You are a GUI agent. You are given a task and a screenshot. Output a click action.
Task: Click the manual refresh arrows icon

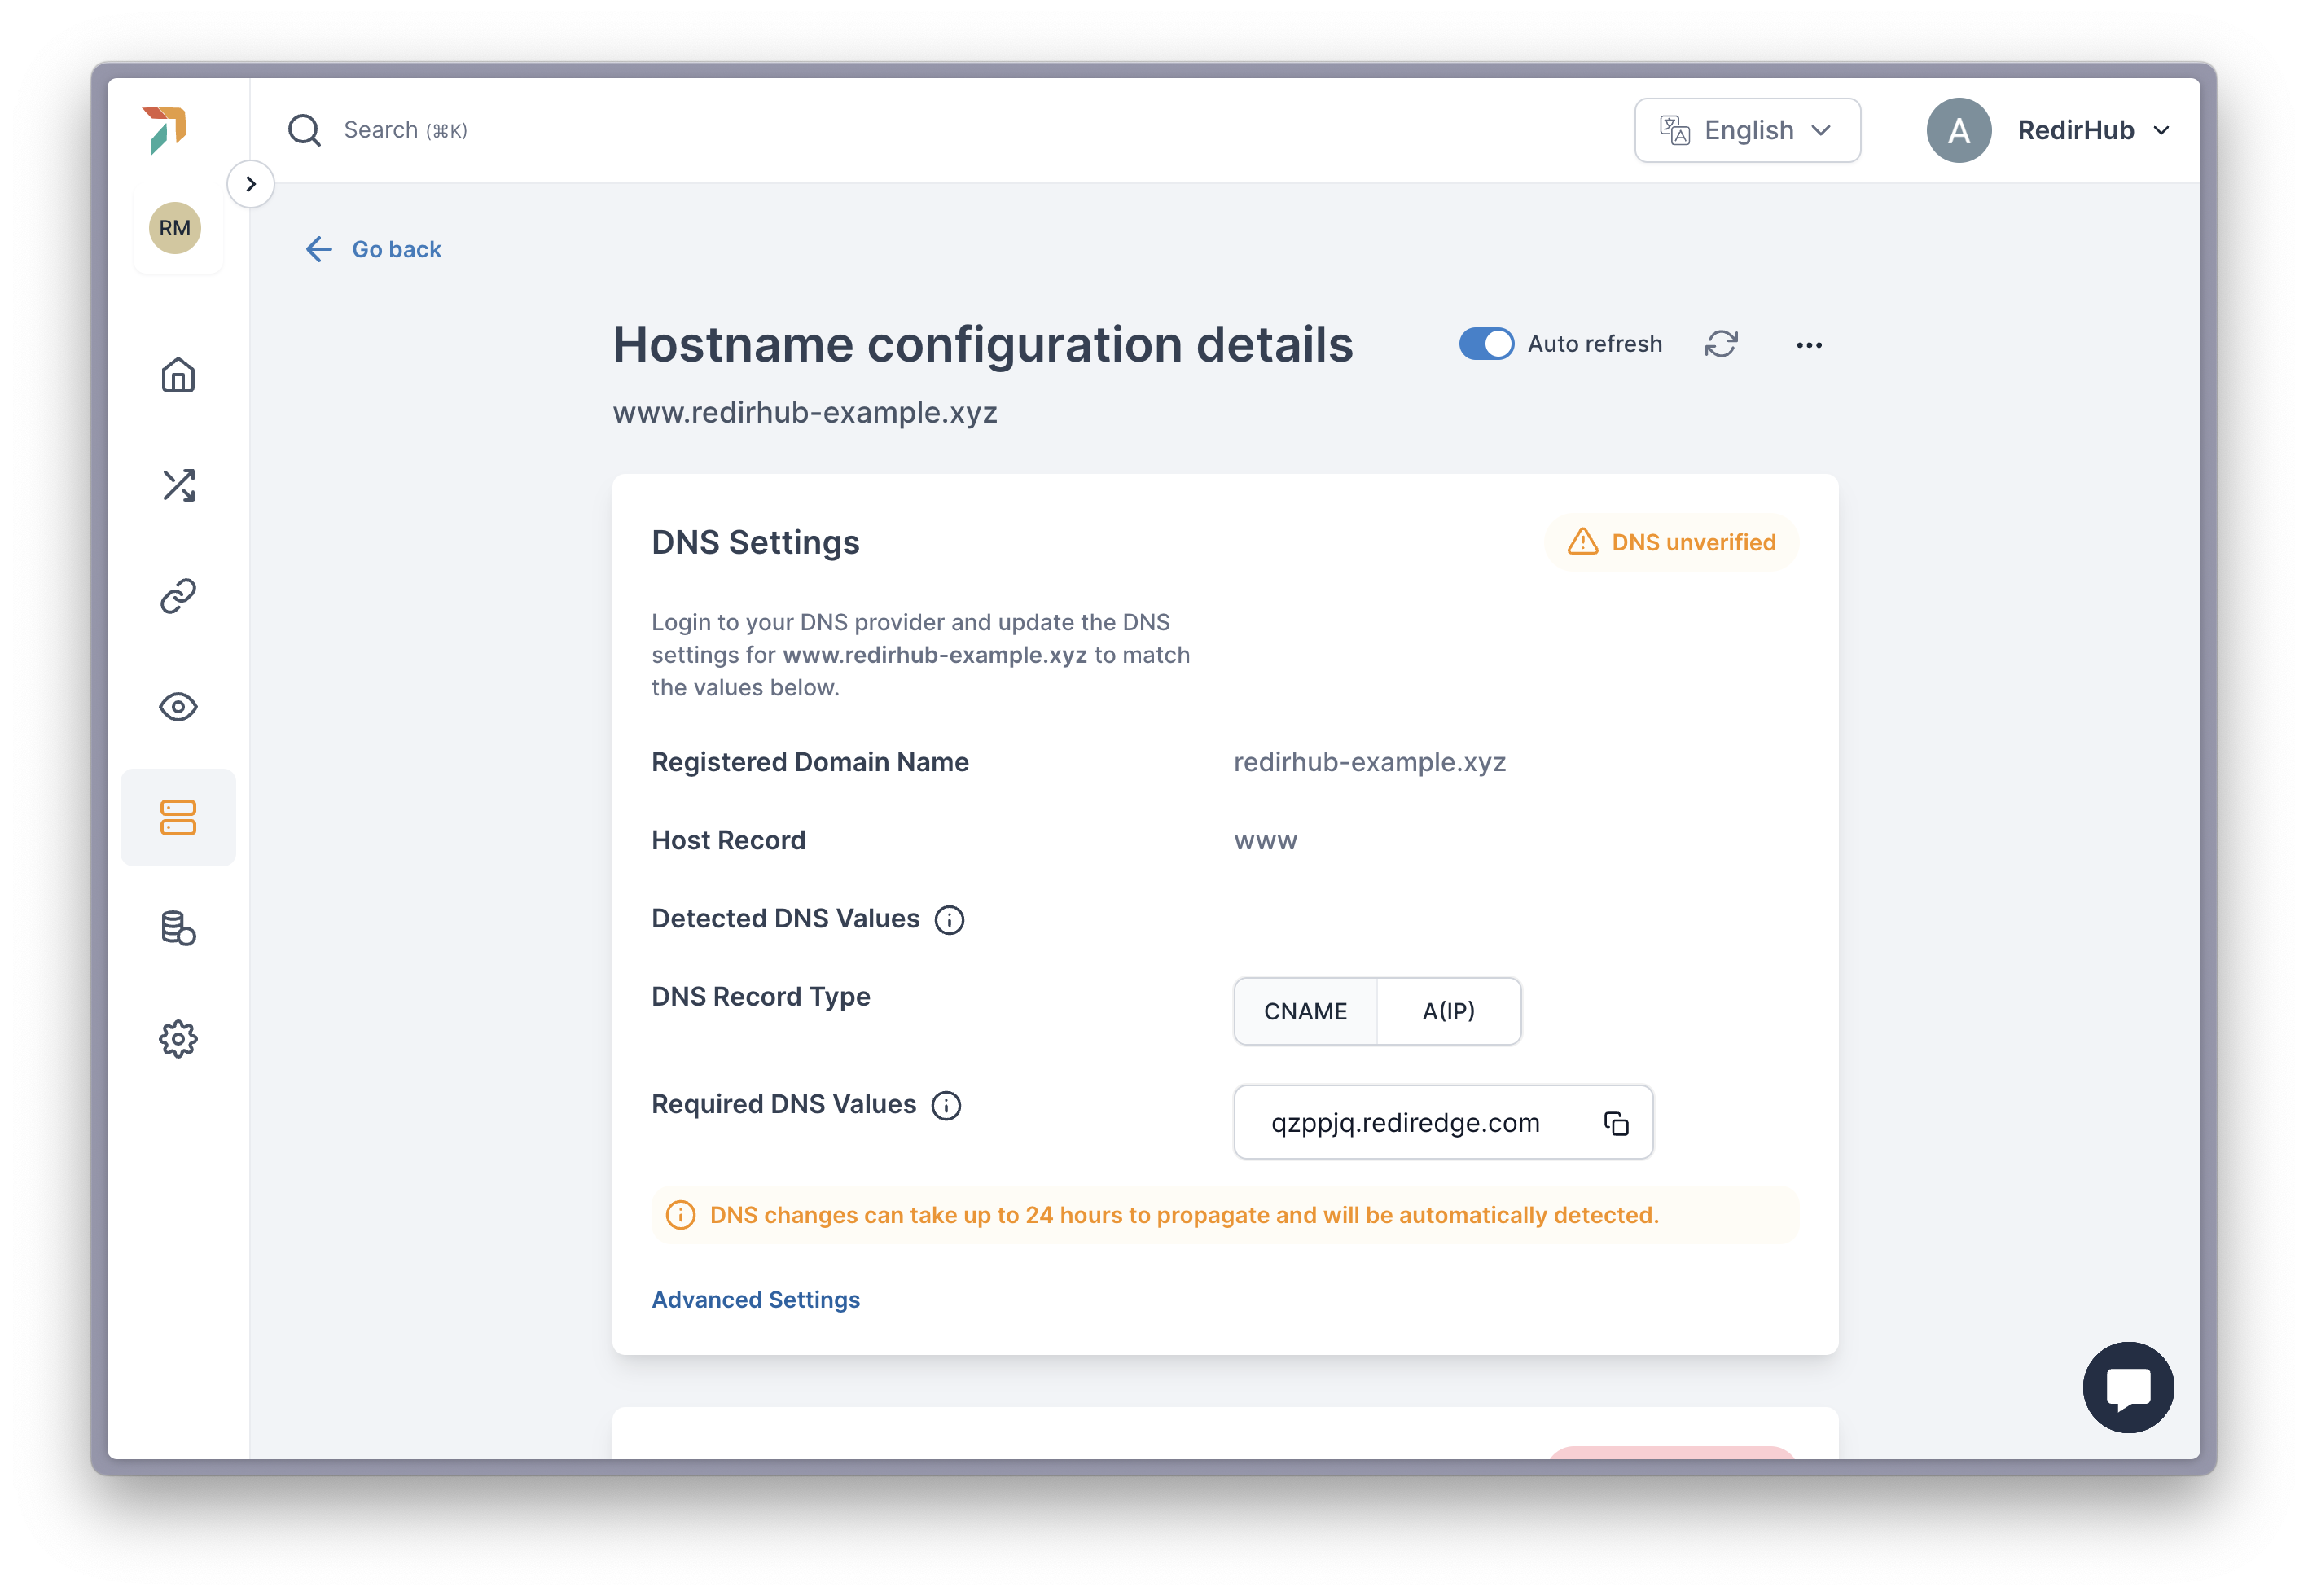(x=1721, y=344)
